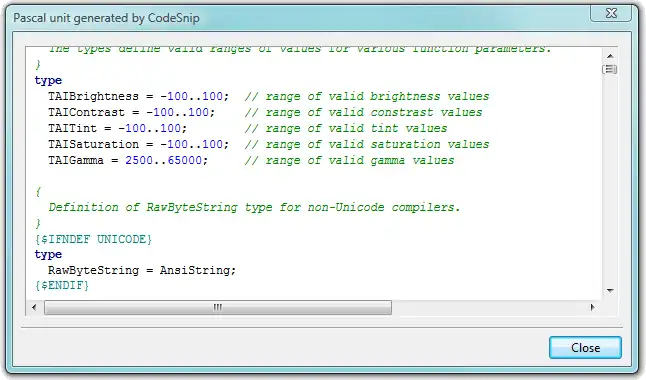This screenshot has height=380, width=646.
Task: Click the constrast values comment
Action: click(363, 113)
